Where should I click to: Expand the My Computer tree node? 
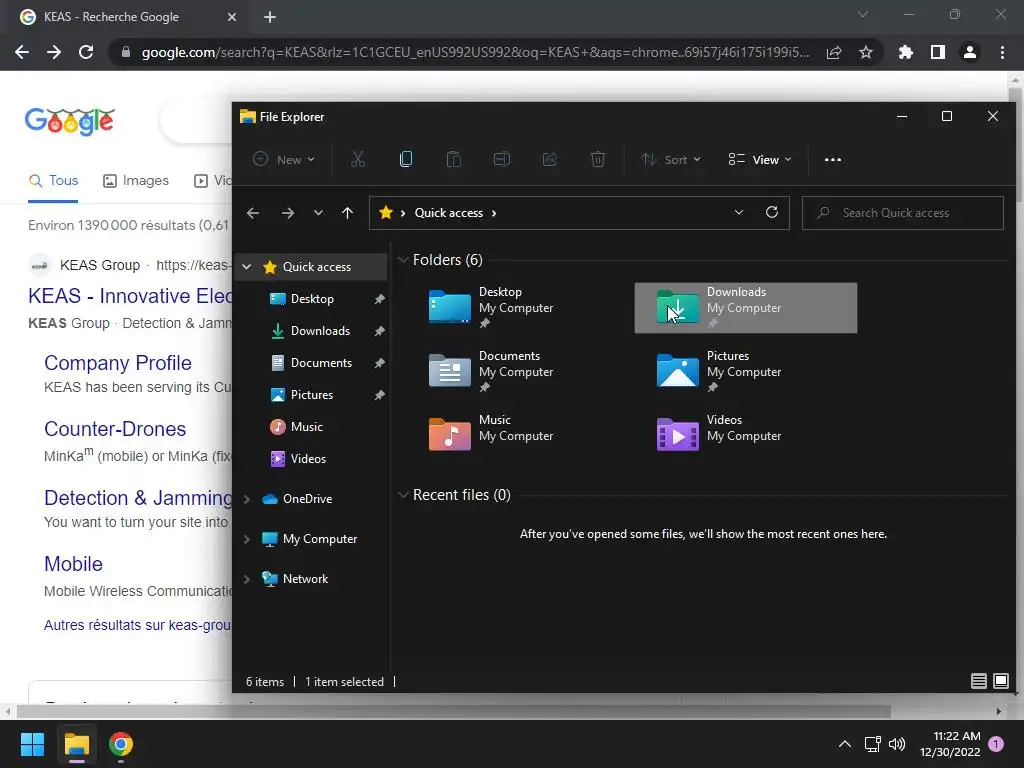pos(247,539)
